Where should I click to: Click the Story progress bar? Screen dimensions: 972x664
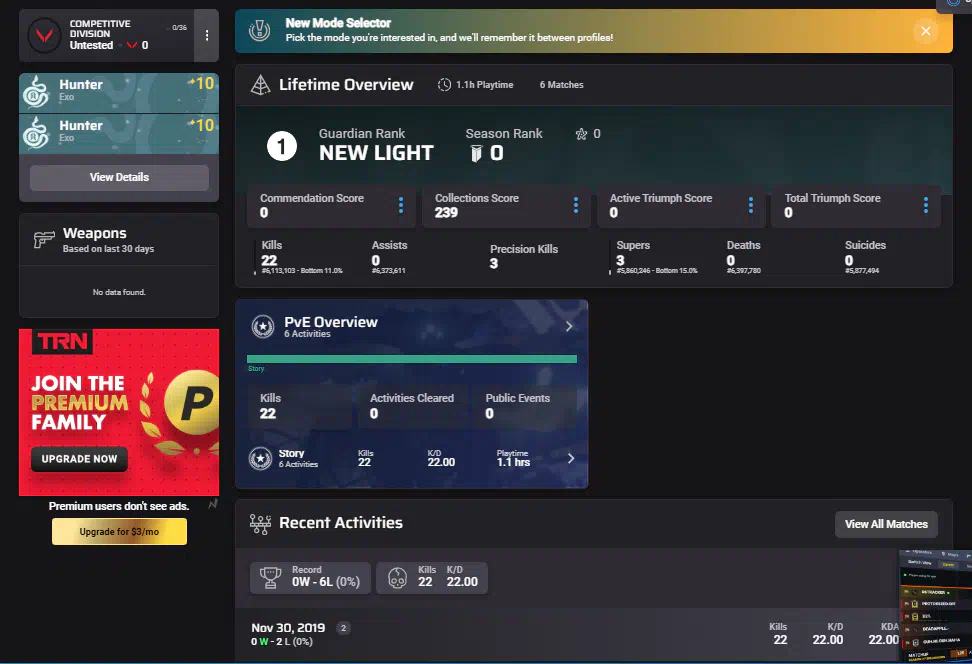coord(411,358)
